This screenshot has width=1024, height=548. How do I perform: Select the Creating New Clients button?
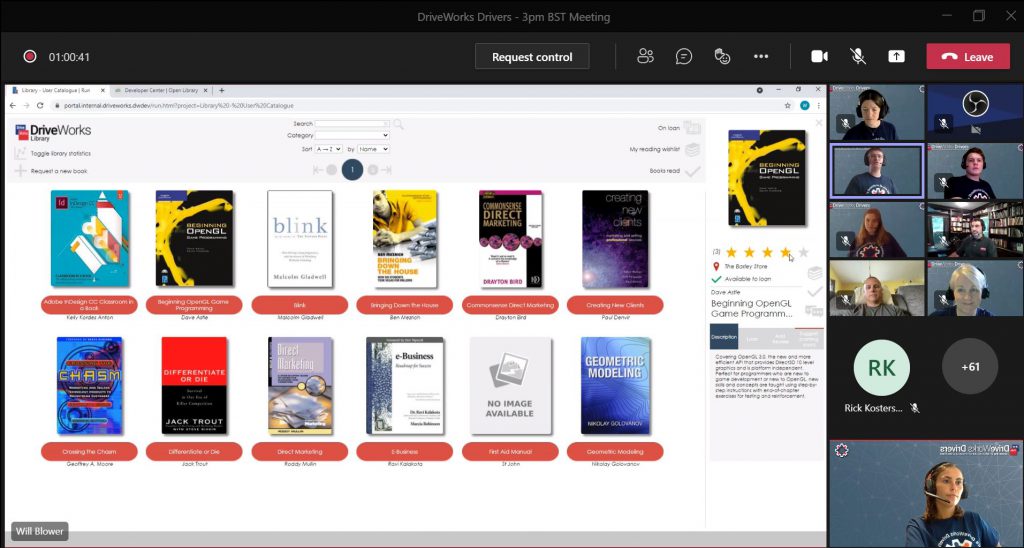(x=615, y=304)
